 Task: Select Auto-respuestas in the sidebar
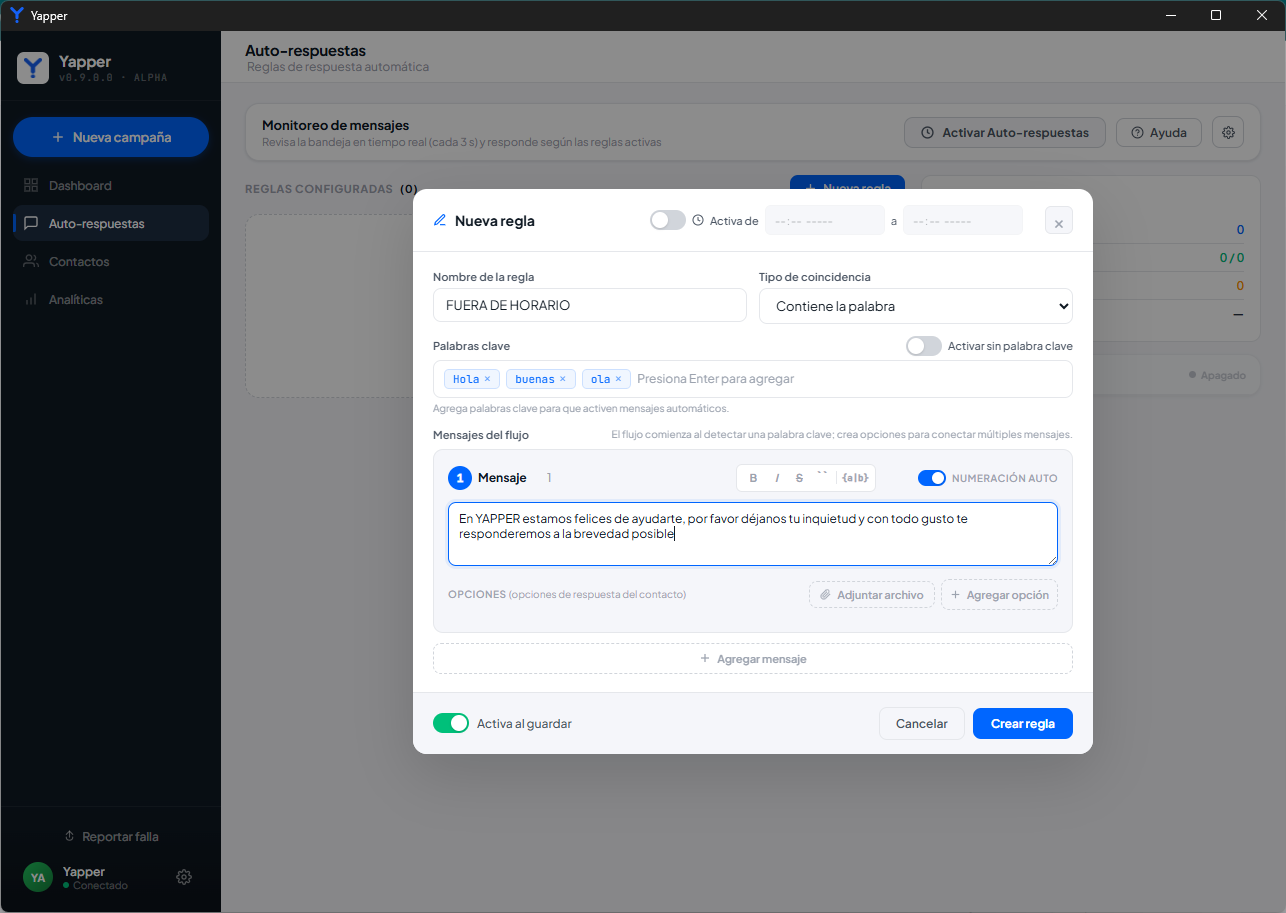tap(110, 224)
